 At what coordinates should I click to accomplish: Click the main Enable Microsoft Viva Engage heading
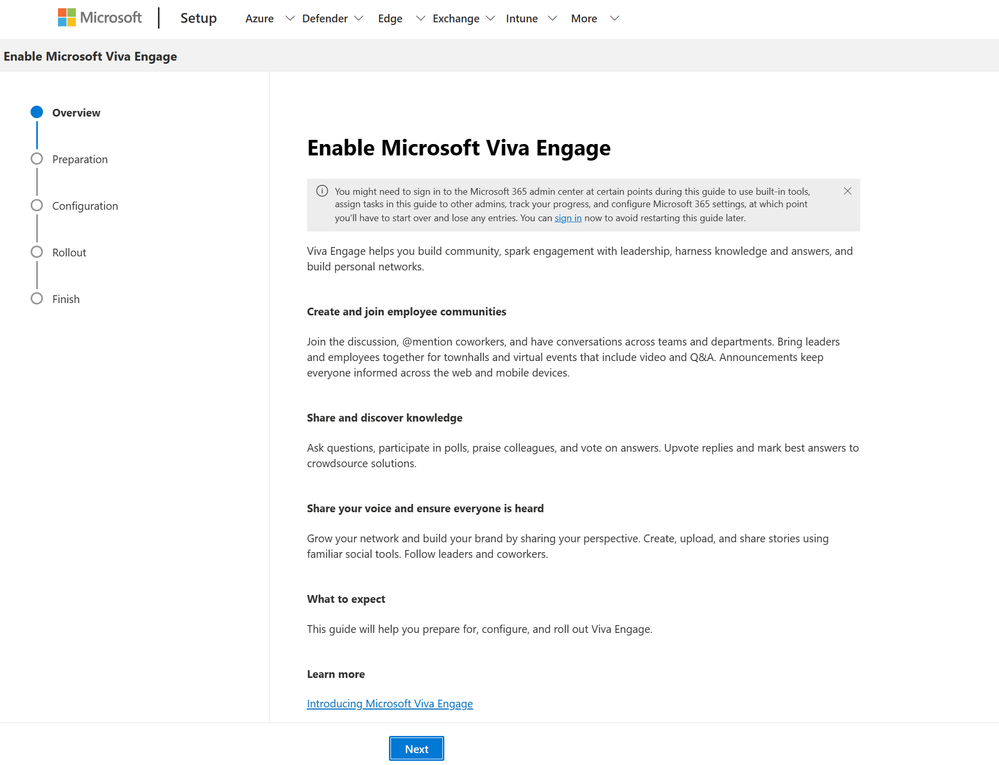click(x=459, y=148)
